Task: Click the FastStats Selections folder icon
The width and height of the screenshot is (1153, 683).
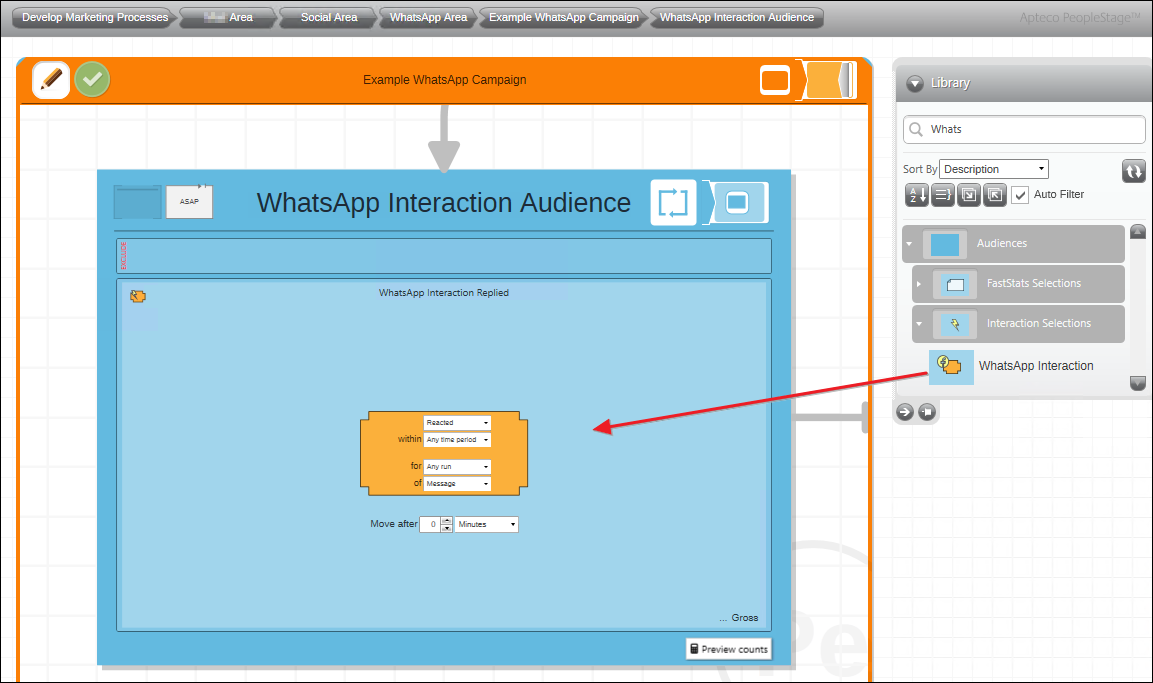Action: tap(955, 284)
